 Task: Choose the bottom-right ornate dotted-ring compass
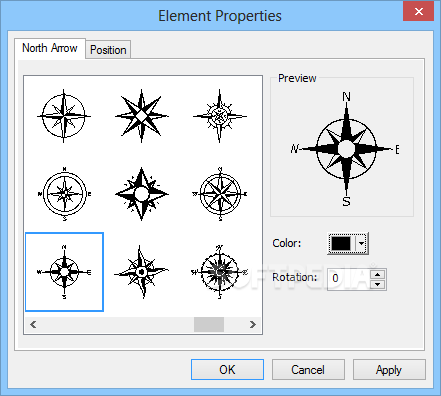coord(220,272)
